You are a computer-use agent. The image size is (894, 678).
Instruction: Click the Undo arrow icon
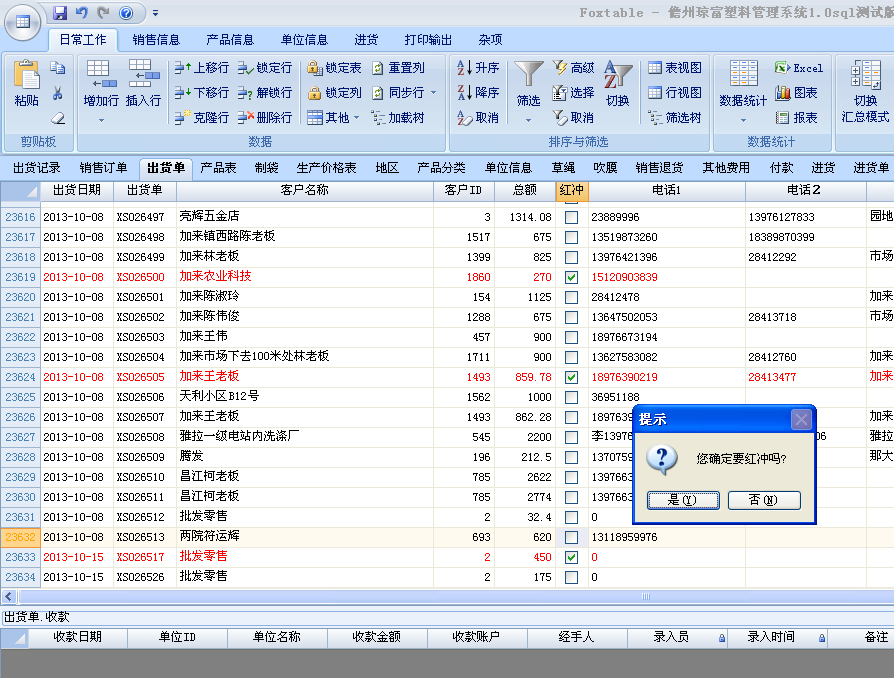pos(82,13)
